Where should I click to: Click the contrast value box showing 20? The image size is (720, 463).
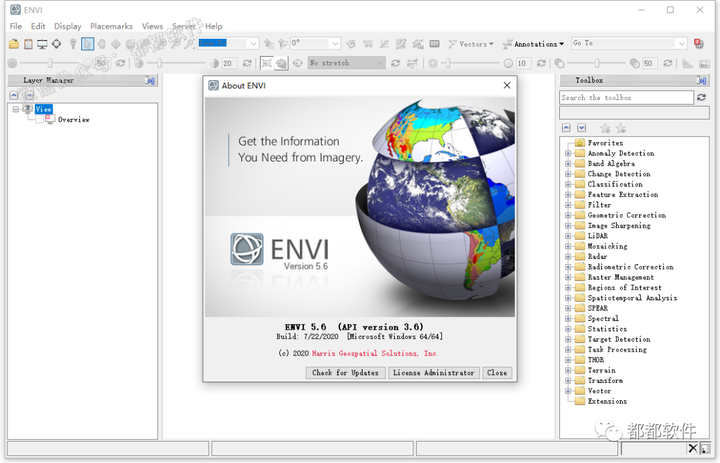coord(229,63)
